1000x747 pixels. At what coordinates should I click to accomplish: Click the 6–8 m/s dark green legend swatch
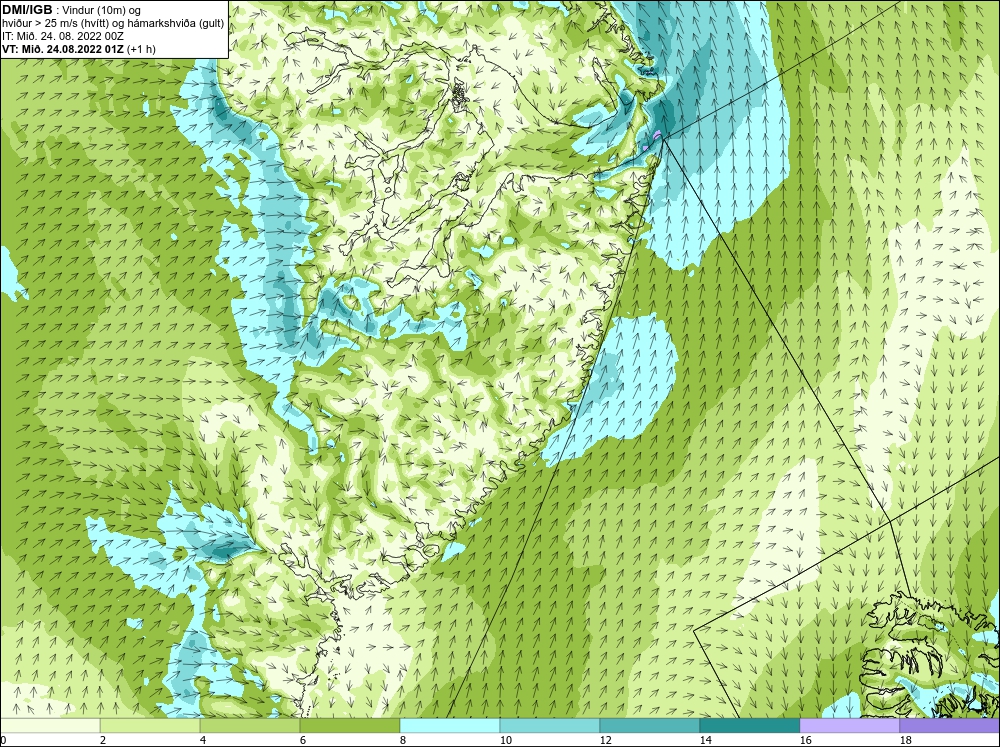[x=349, y=726]
